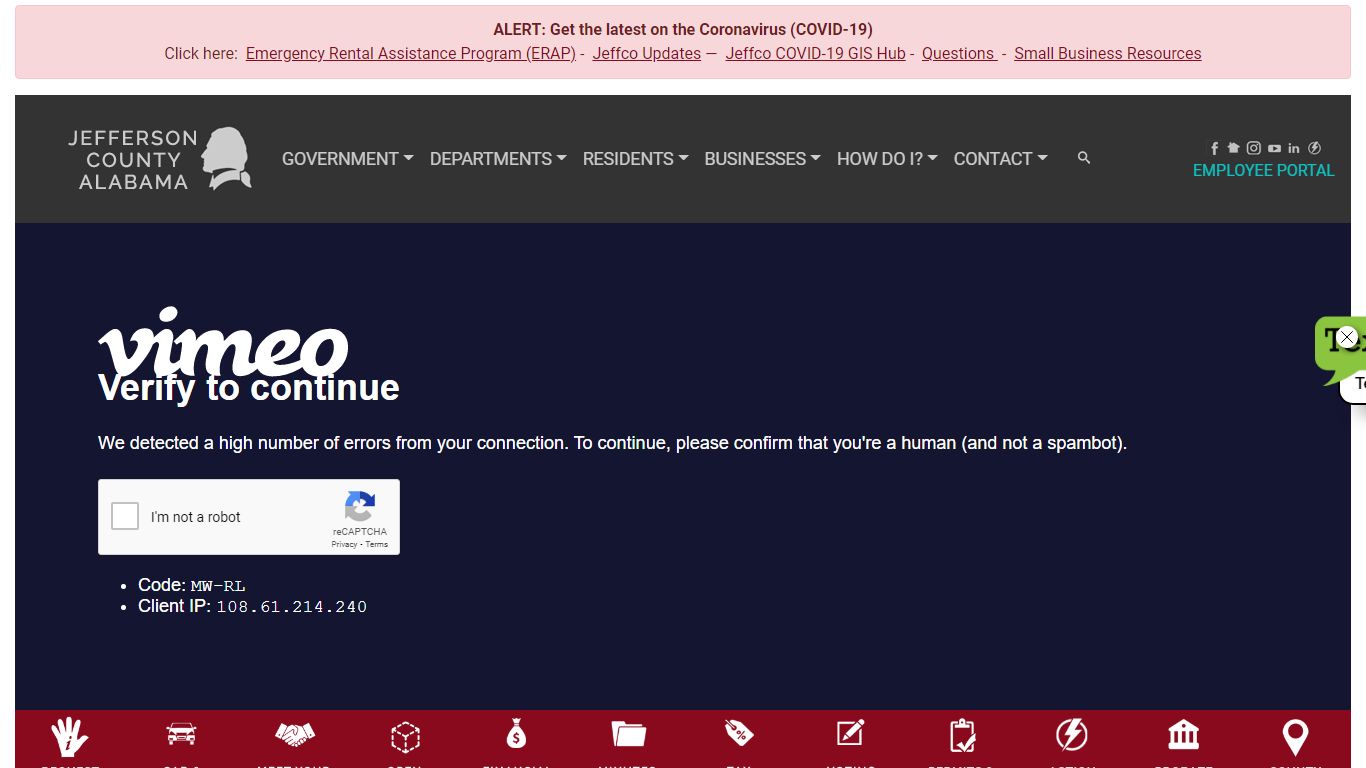The image size is (1366, 768).
Task: Click the map pin County icon
Action: pos(1295,737)
